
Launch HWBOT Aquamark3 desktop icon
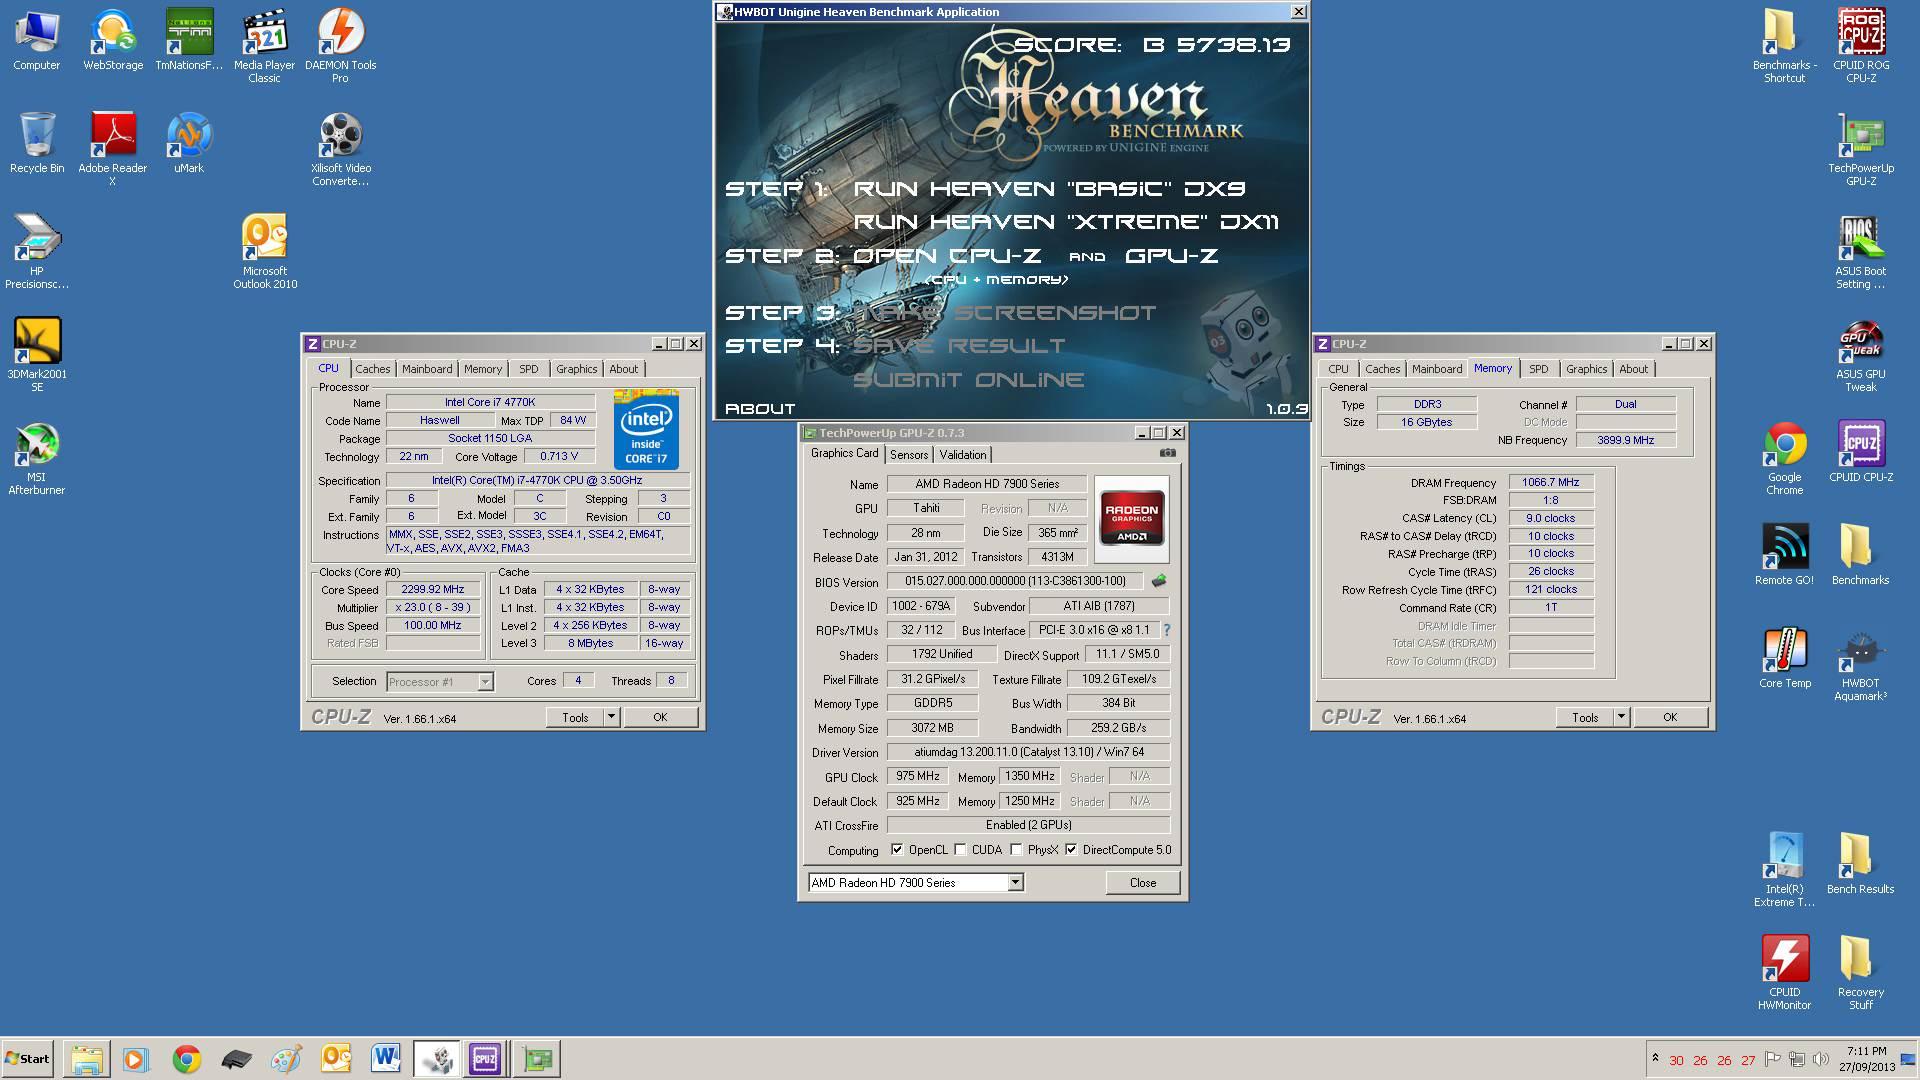pos(1860,665)
